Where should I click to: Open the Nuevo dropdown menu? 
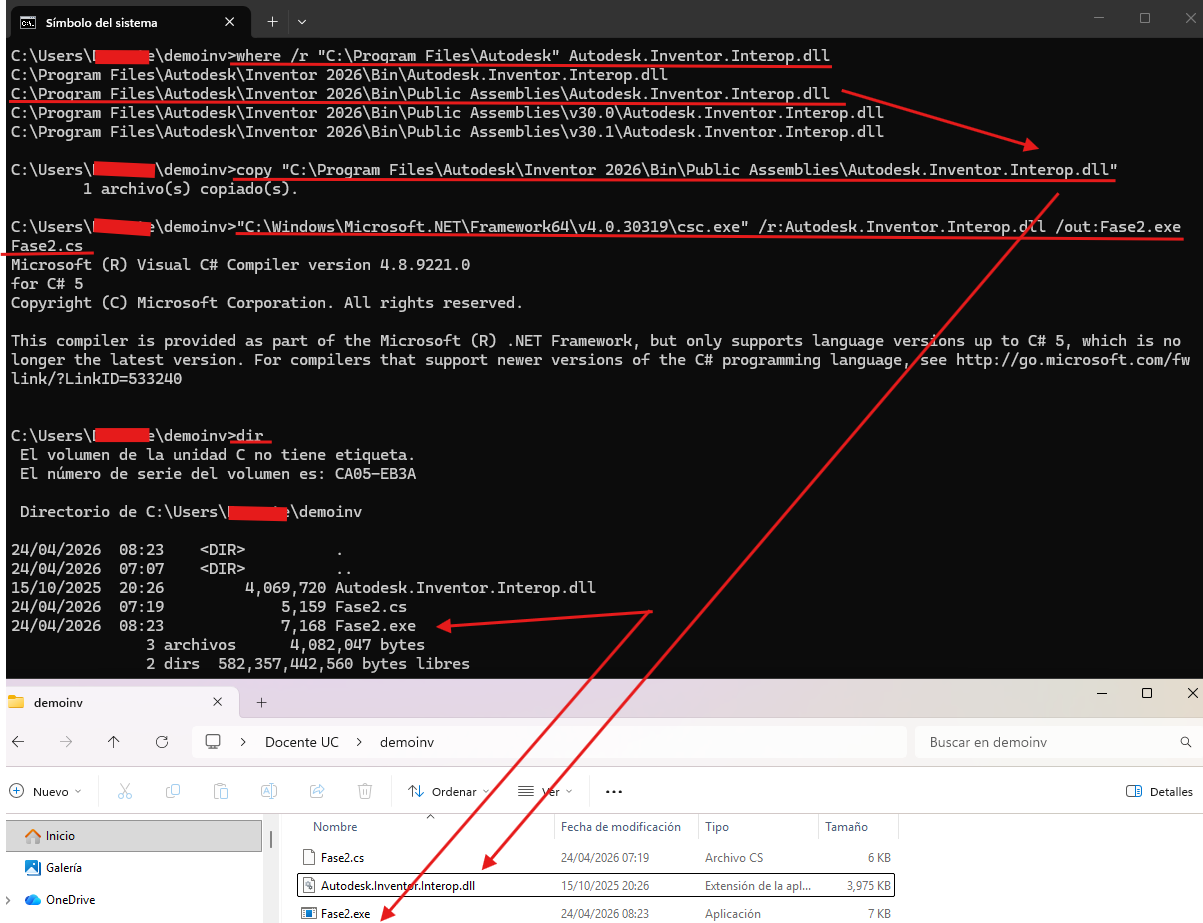click(46, 791)
